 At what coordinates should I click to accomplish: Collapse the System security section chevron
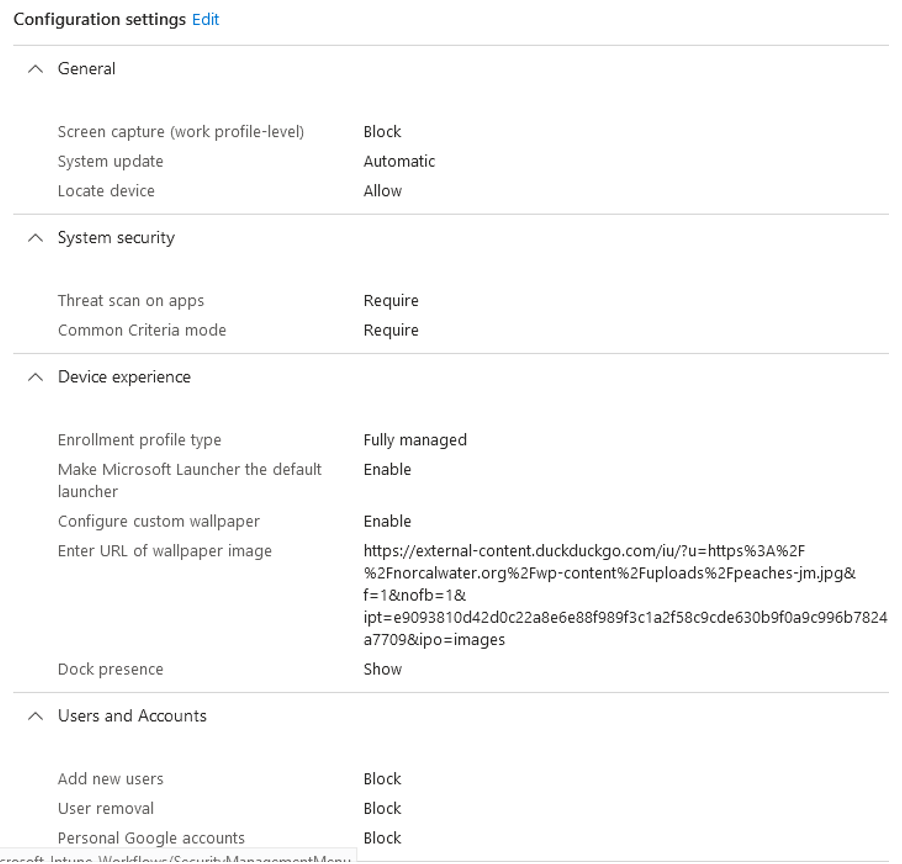[36, 238]
